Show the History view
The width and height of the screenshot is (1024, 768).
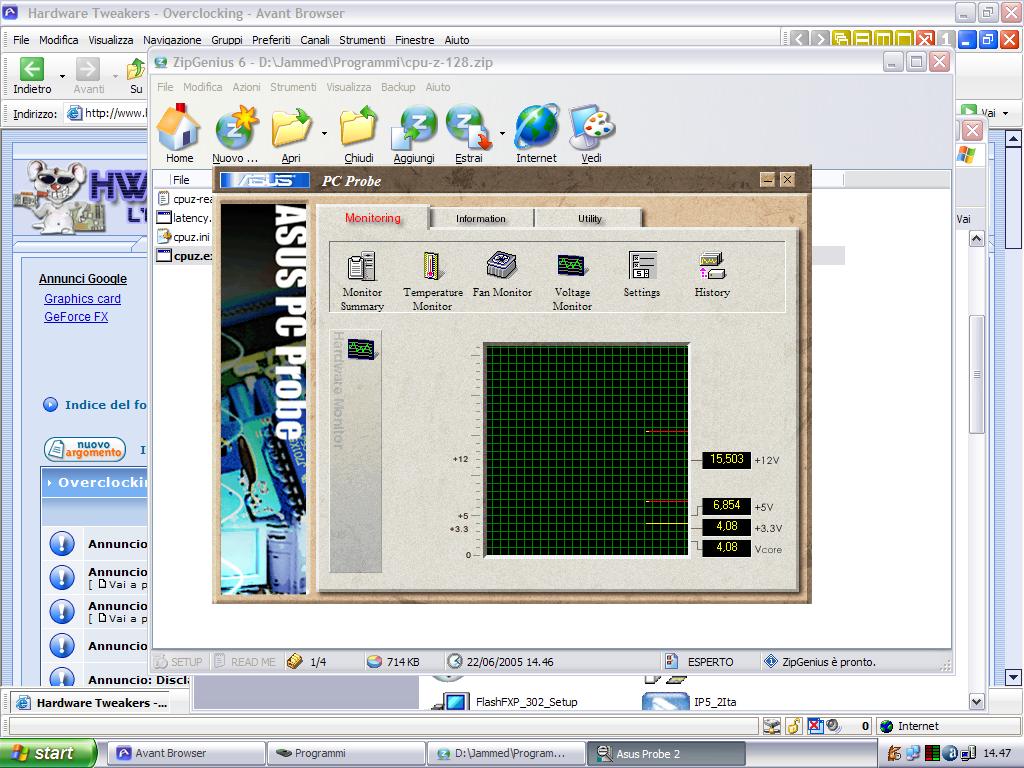pos(712,266)
